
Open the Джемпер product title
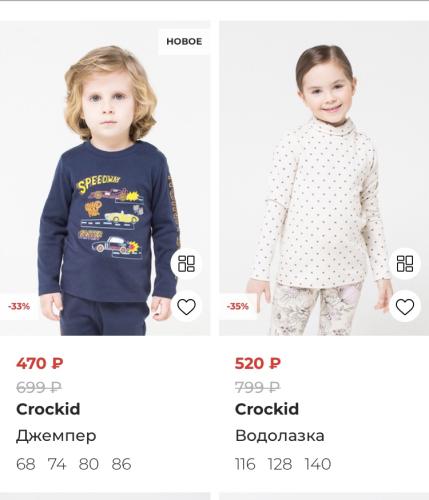pyautogui.click(x=56, y=436)
